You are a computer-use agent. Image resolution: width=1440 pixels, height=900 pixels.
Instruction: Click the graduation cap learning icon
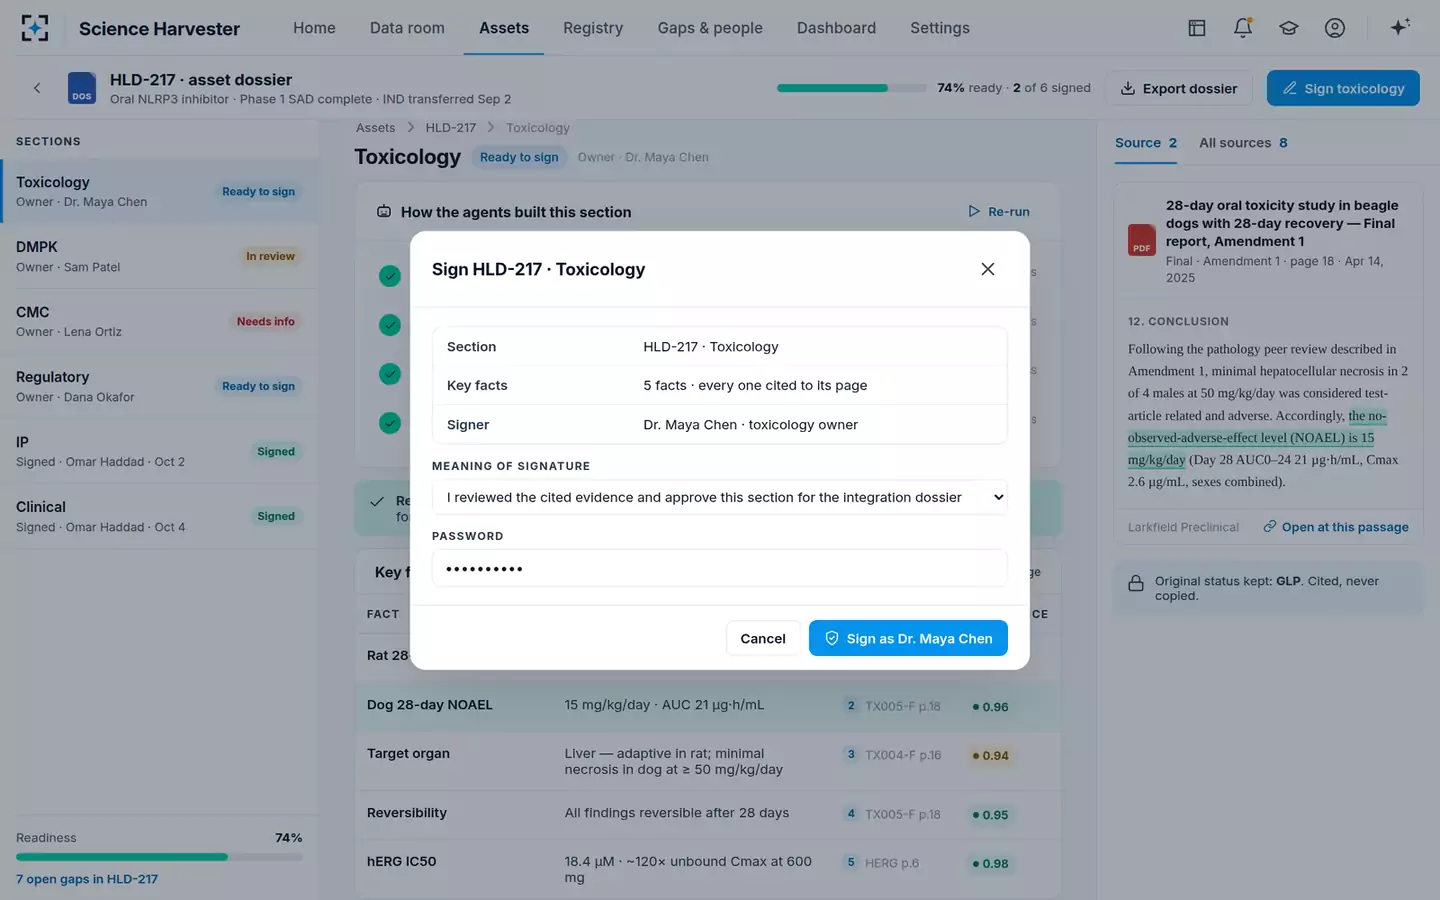click(x=1289, y=28)
